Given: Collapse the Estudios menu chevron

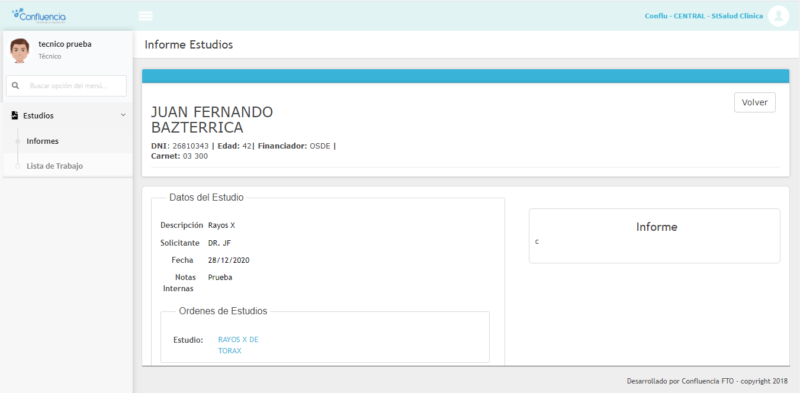Looking at the screenshot, I should 123,116.
